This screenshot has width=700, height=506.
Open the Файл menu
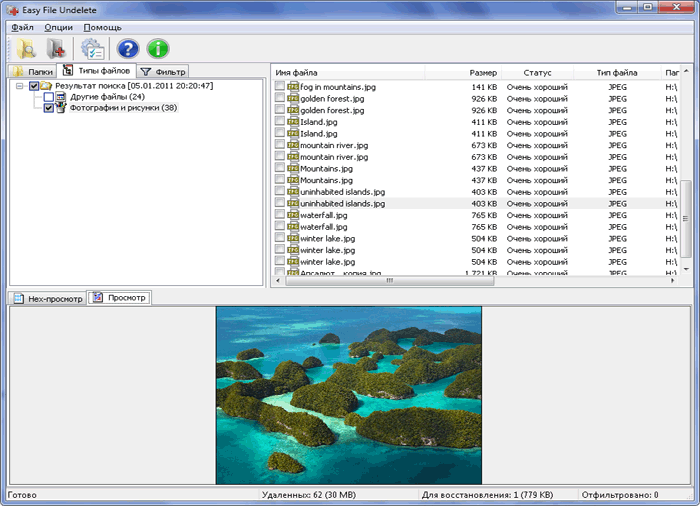pyautogui.click(x=22, y=27)
